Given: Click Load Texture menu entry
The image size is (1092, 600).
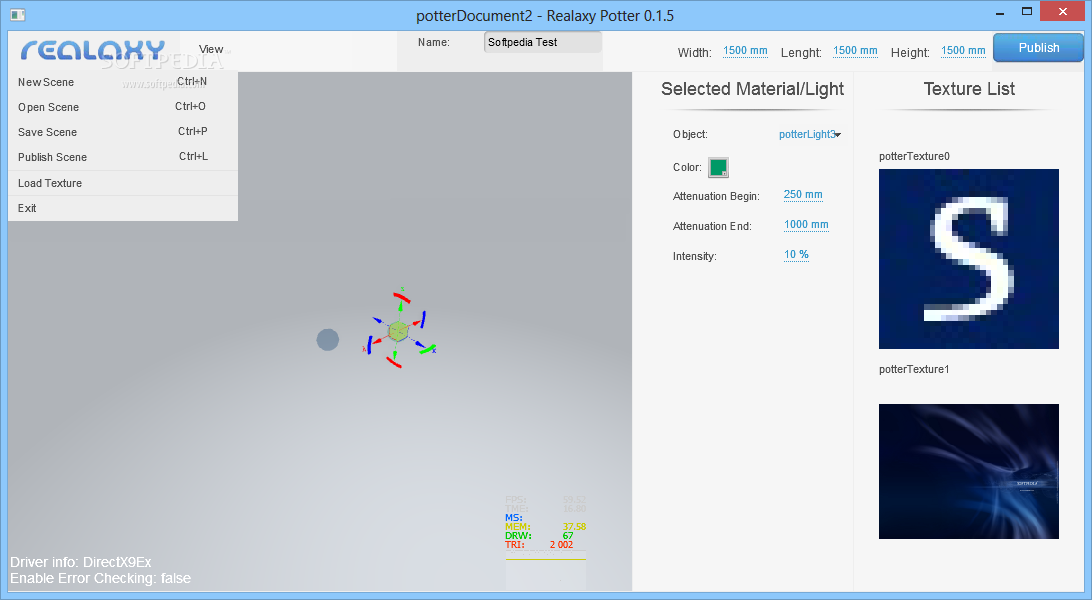Looking at the screenshot, I should tap(123, 183).
